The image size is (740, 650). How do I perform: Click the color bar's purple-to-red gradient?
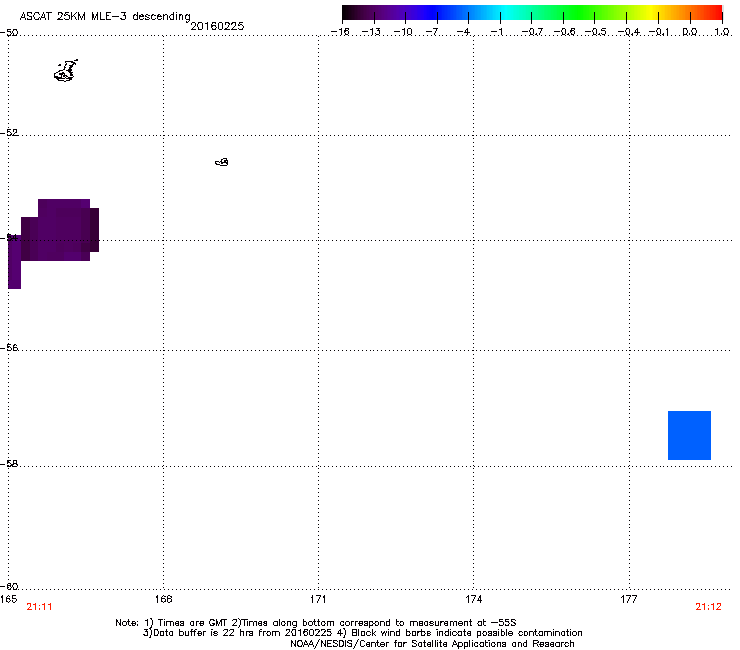click(x=532, y=12)
